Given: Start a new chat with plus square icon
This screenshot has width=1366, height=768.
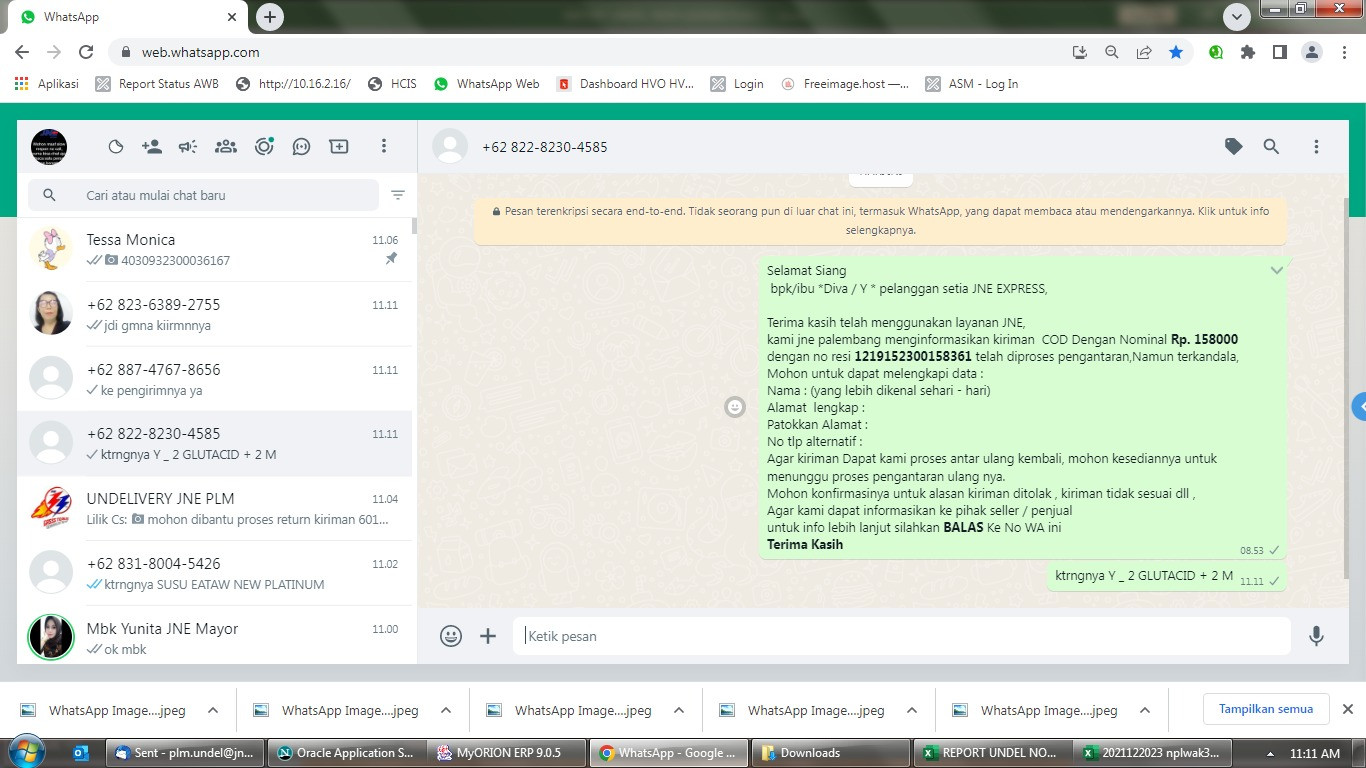Looking at the screenshot, I should tap(339, 147).
